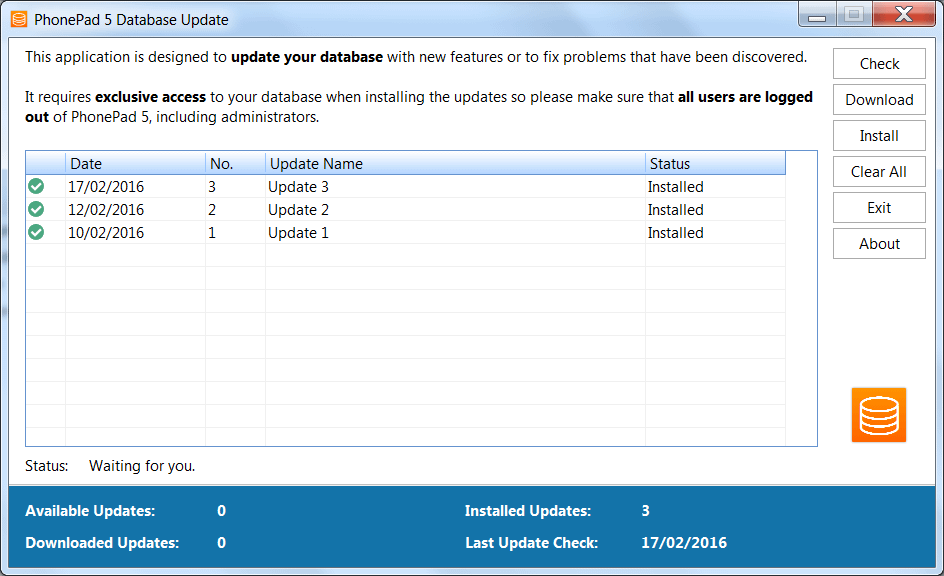Click the Install button

point(879,136)
